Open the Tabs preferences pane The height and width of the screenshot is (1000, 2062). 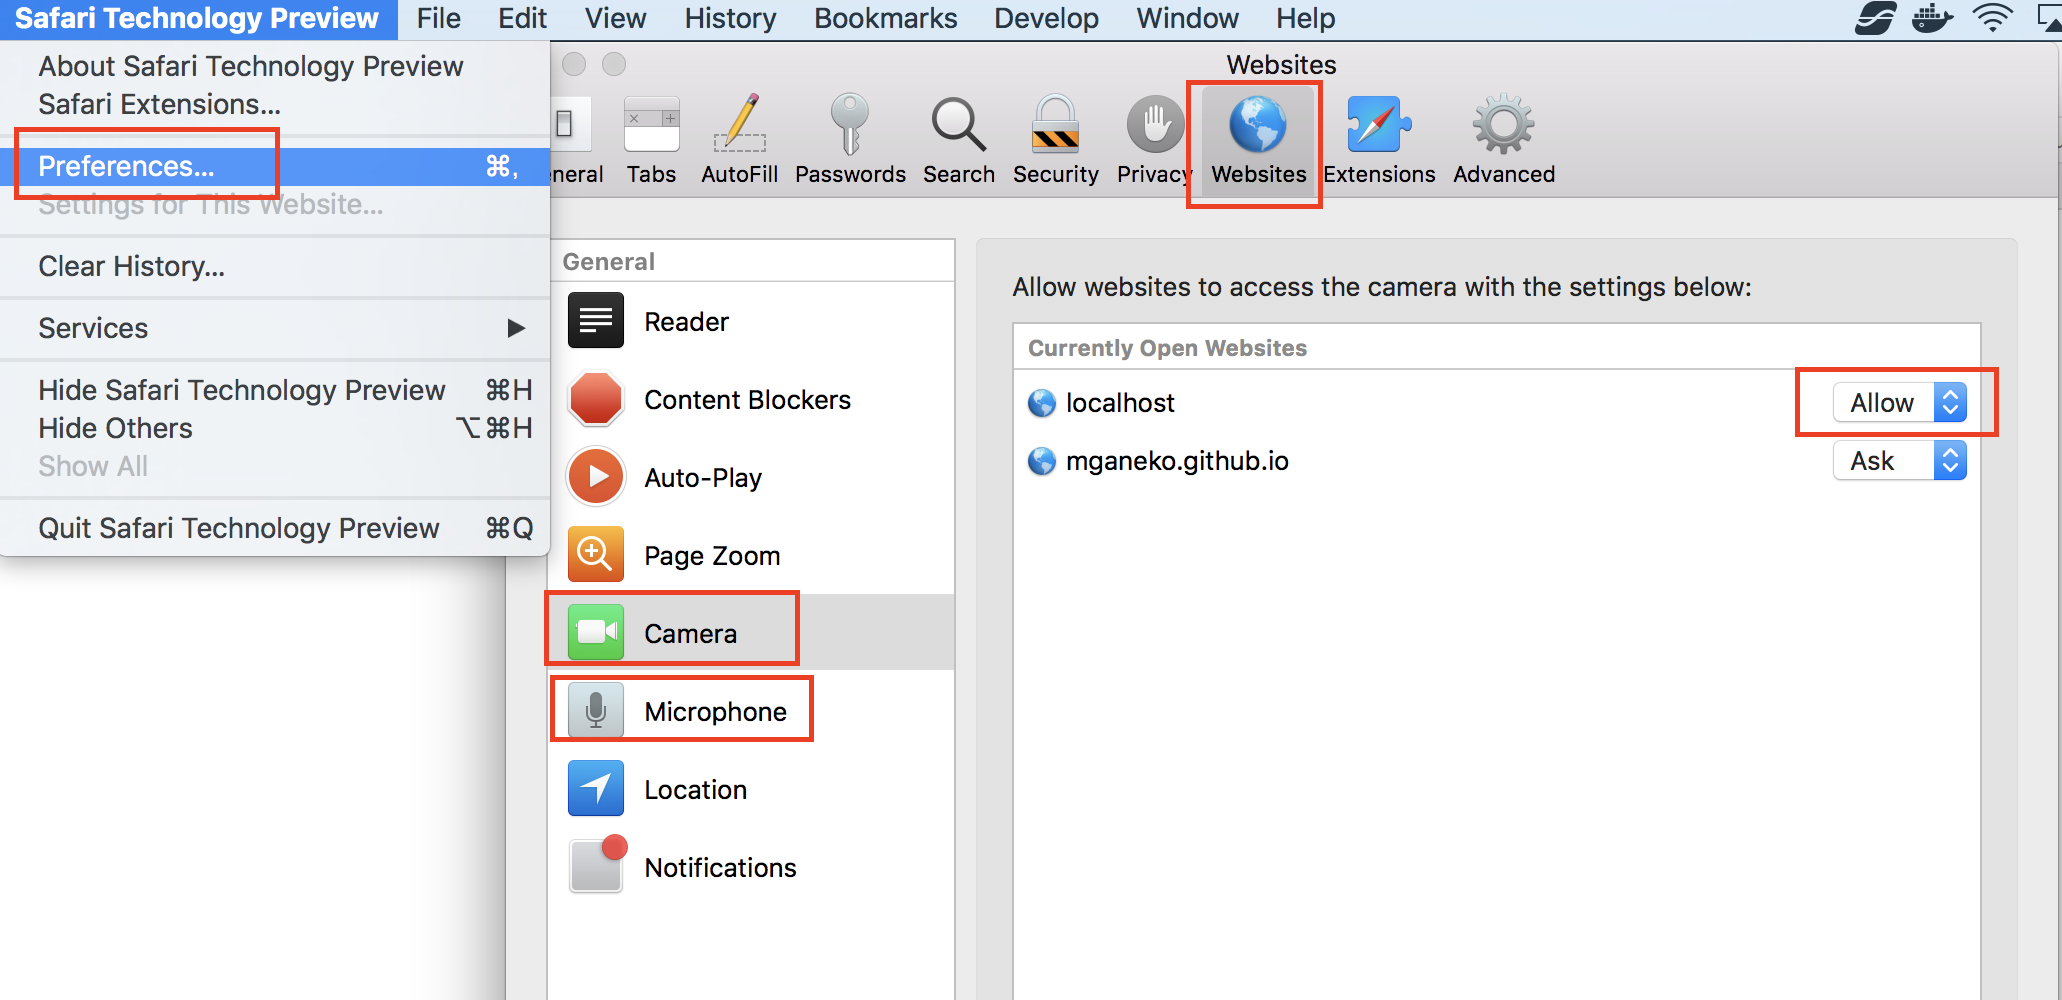[x=651, y=141]
